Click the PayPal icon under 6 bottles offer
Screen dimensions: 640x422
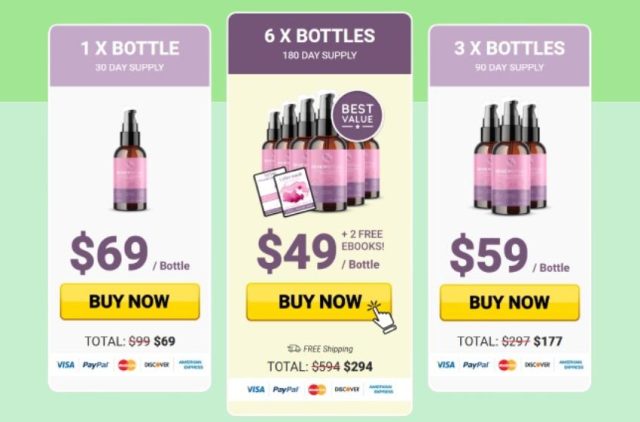click(x=286, y=389)
